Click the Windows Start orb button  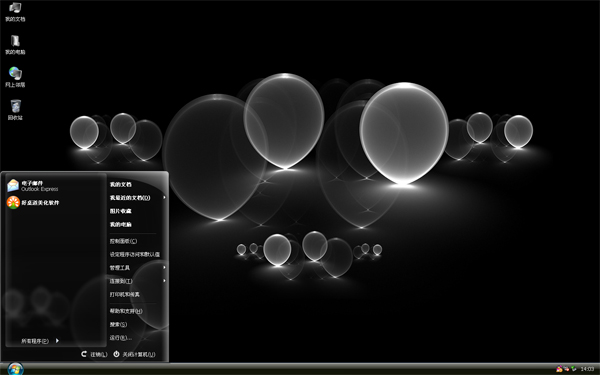pyautogui.click(x=15, y=369)
